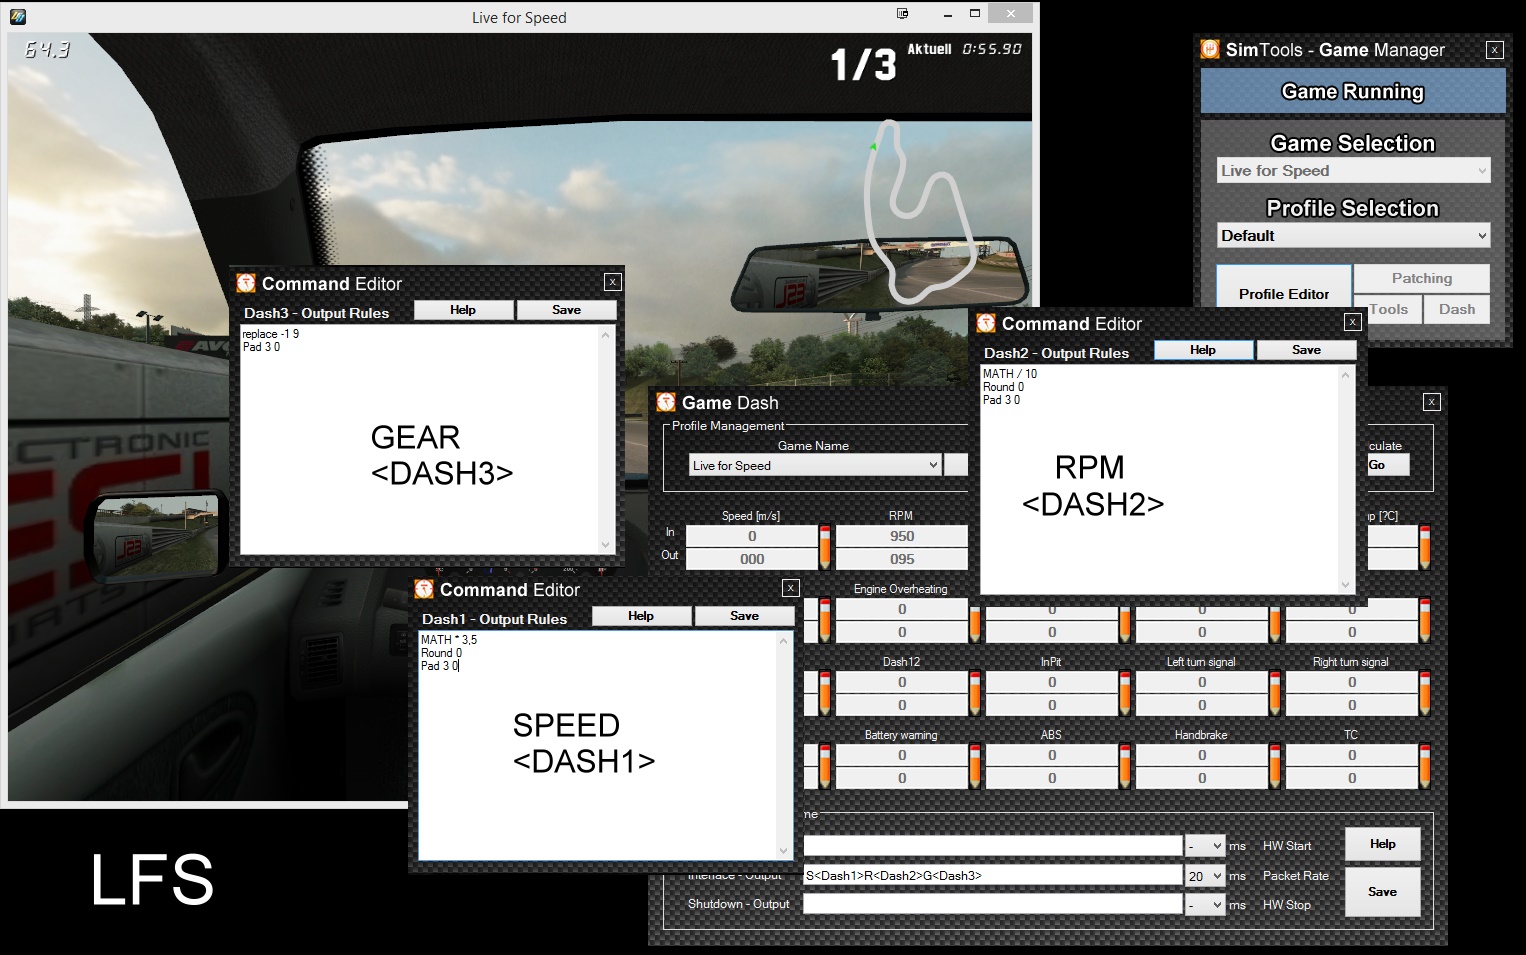Open the Game Selection dropdown
The height and width of the screenshot is (955, 1526).
point(1354,170)
